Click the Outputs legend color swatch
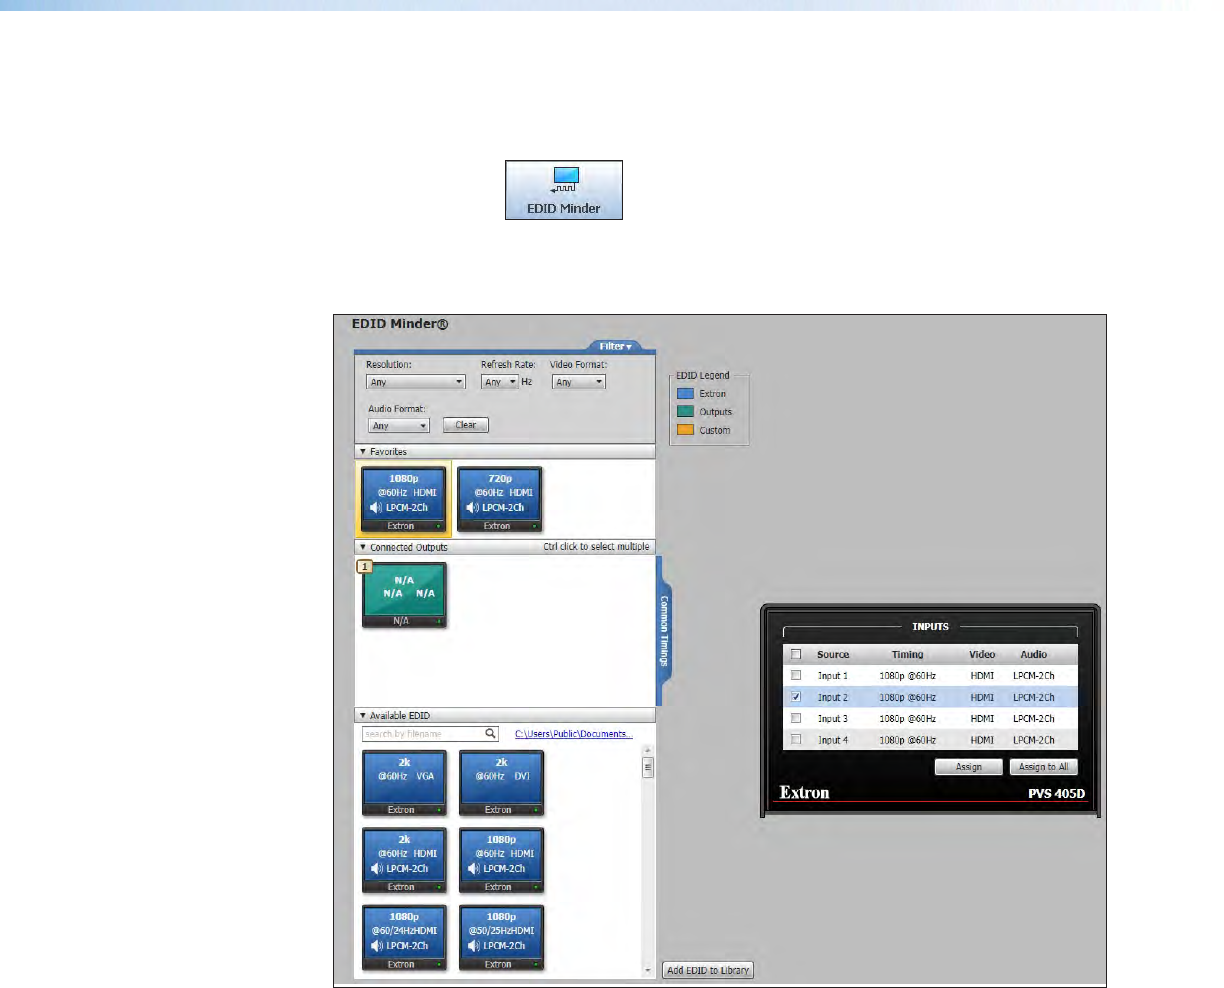This screenshot has height=988, width=1224. click(x=686, y=412)
